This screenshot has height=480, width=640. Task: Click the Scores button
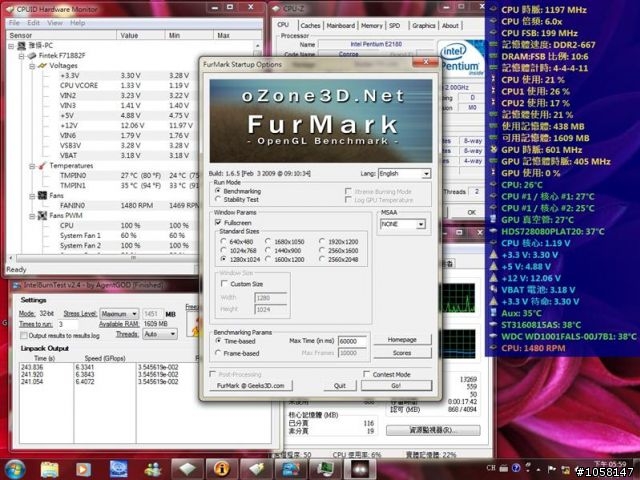point(402,353)
